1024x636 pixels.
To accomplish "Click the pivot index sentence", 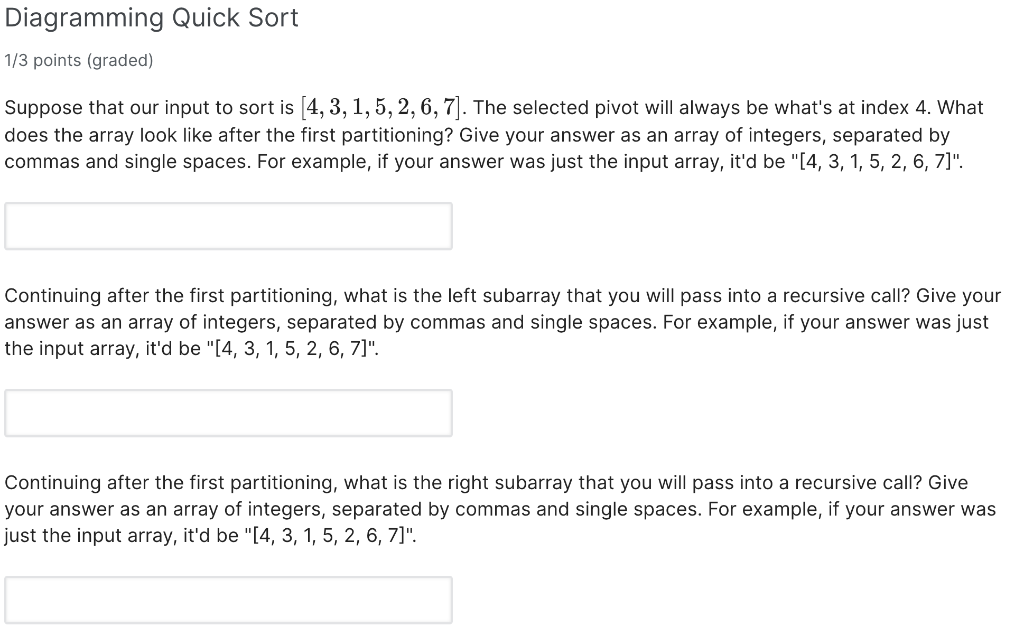I will pyautogui.click(x=700, y=107).
